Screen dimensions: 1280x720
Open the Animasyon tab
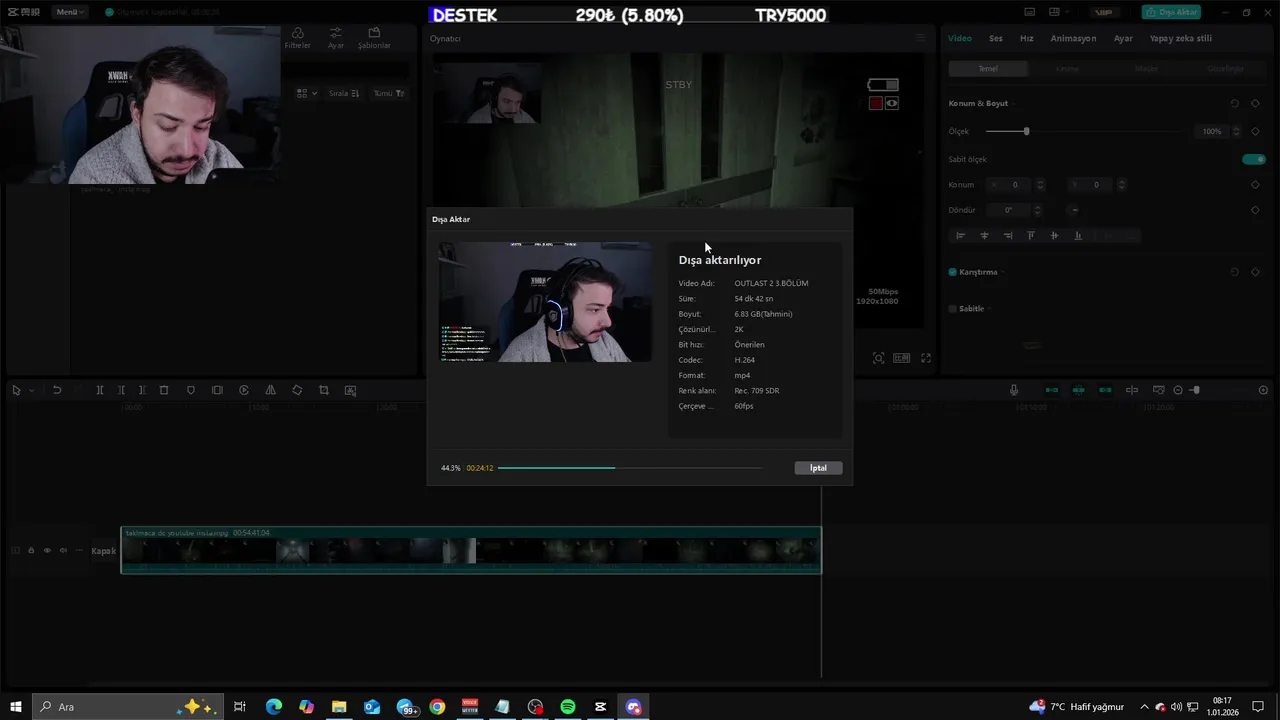pos(1073,38)
